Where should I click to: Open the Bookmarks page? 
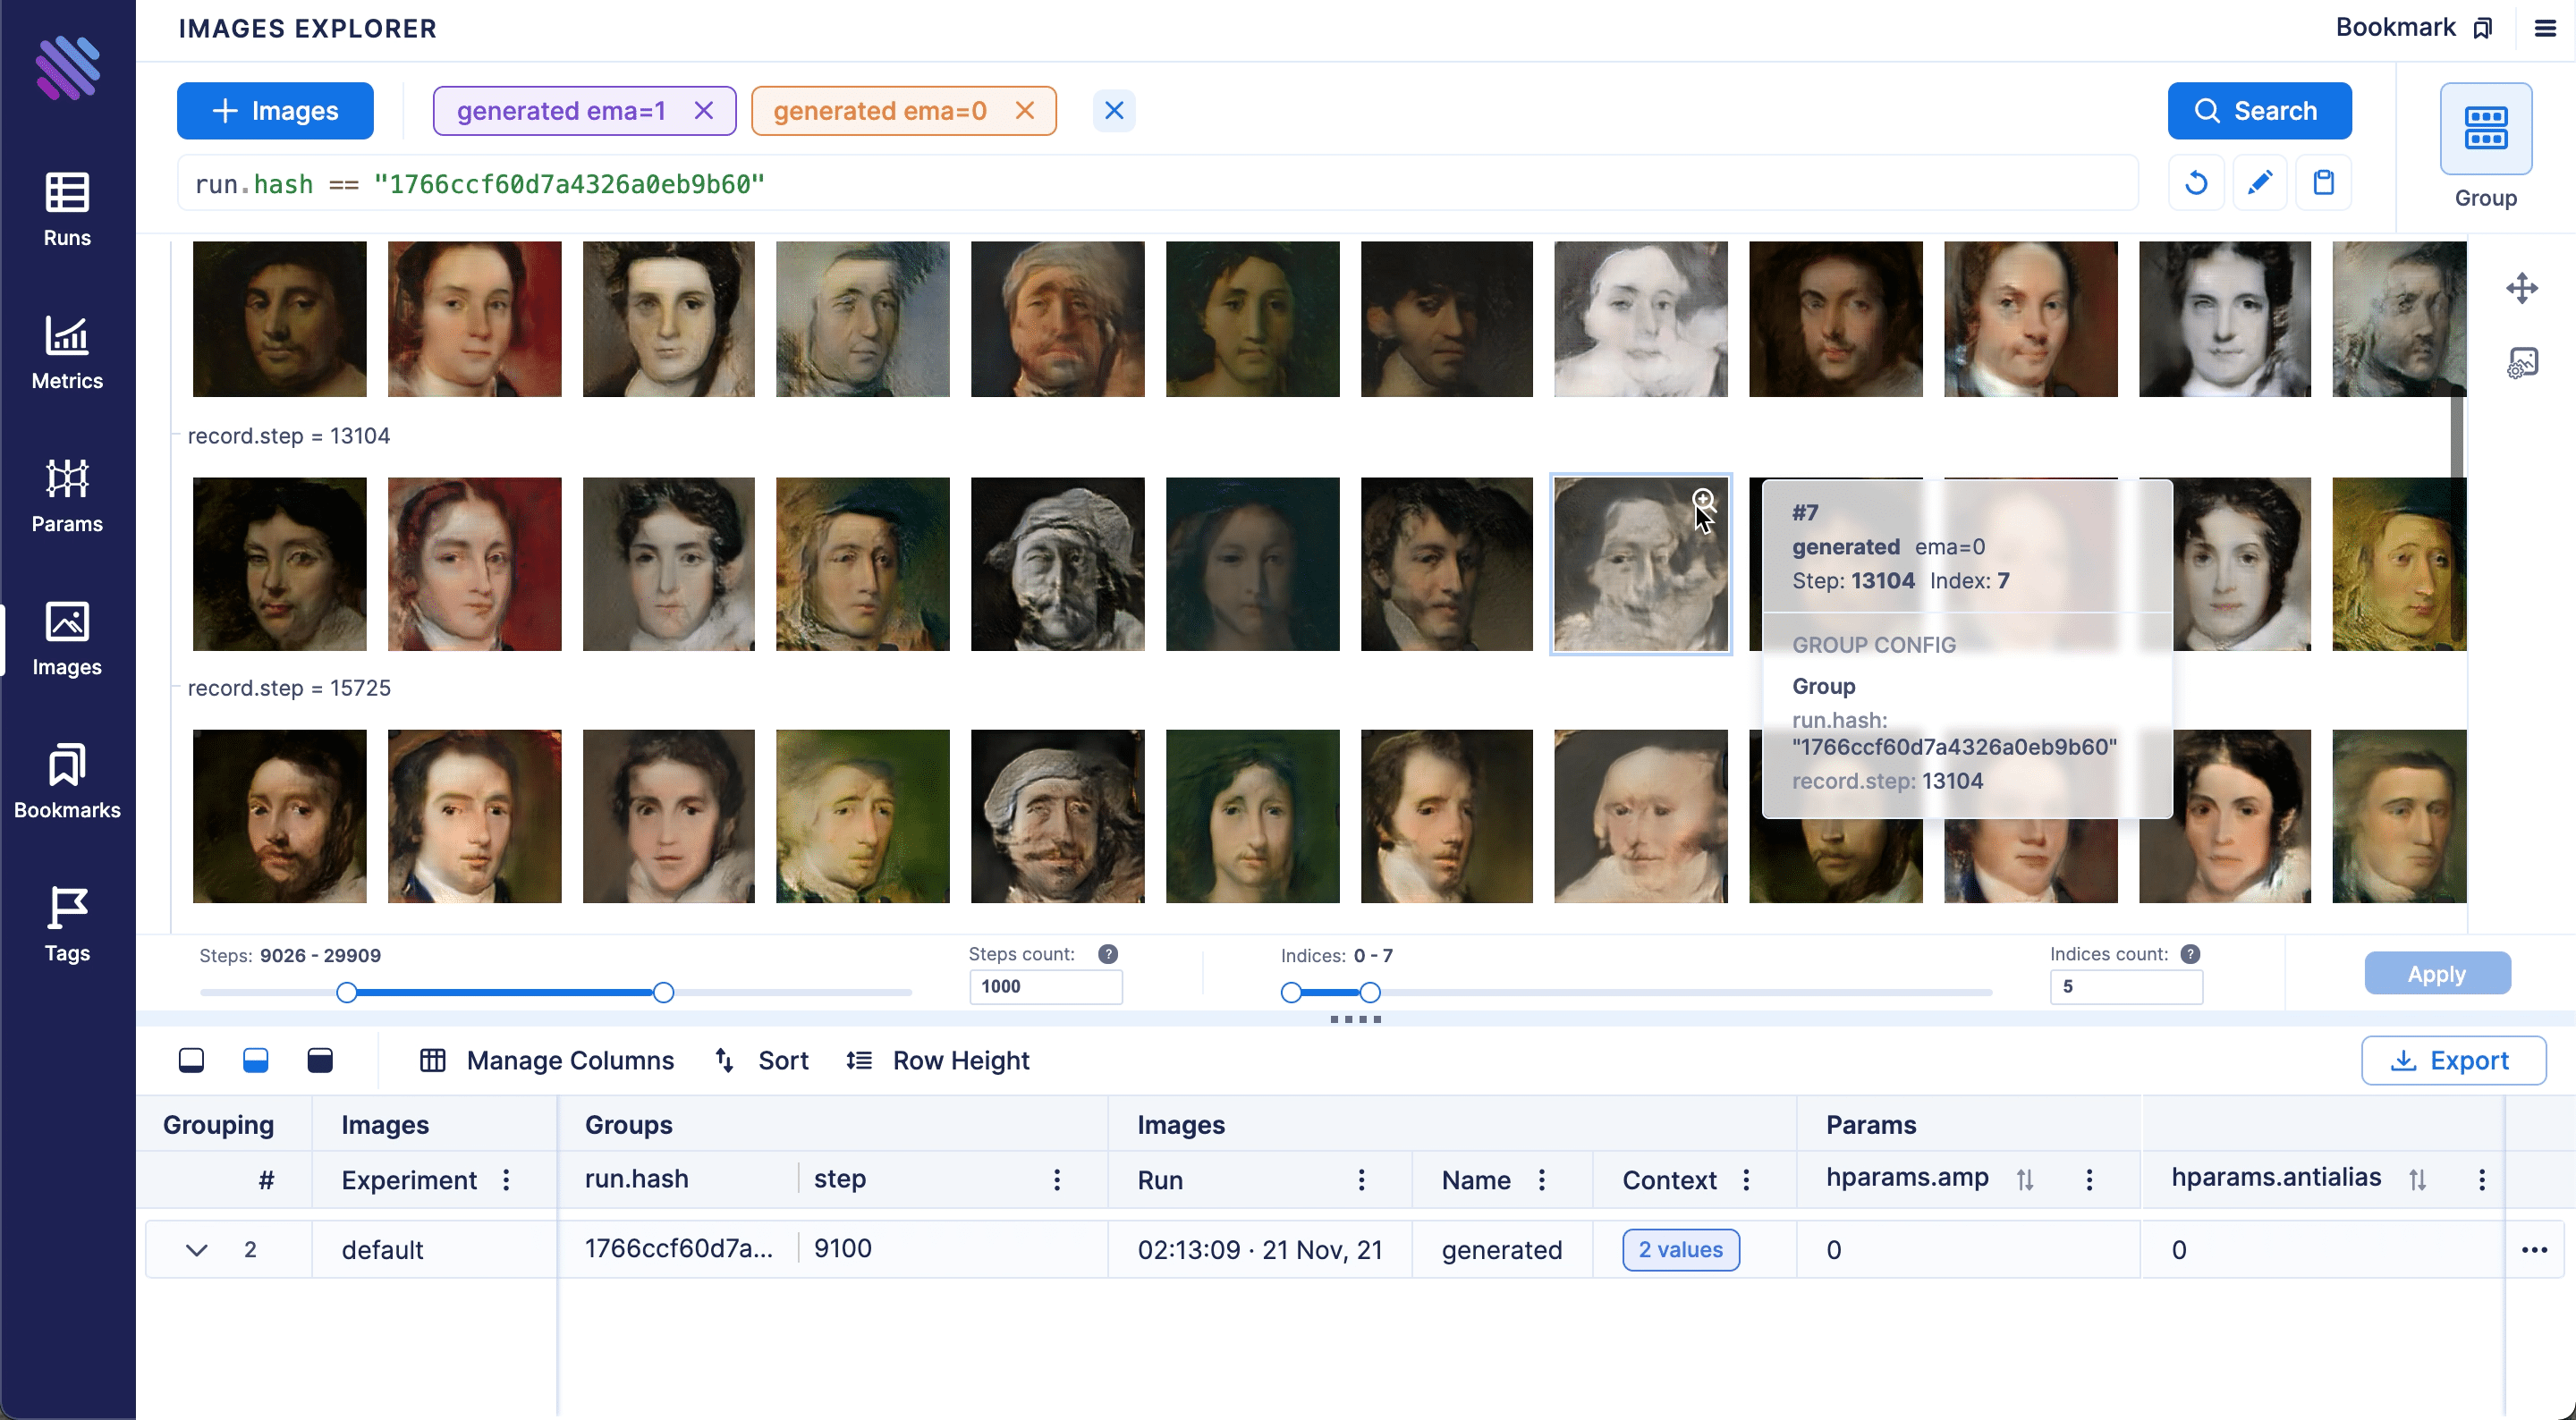pos(67,781)
